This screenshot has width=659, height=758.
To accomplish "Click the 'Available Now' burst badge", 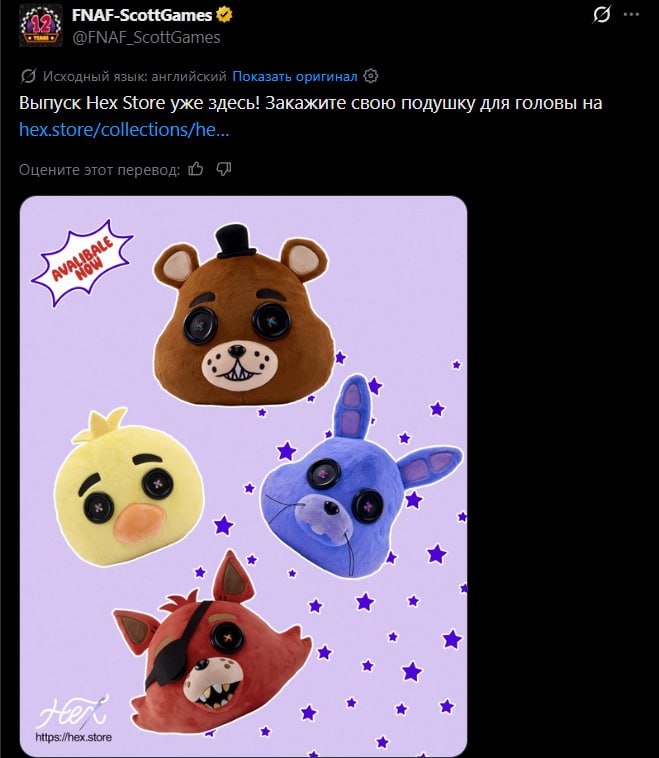I will pyautogui.click(x=82, y=263).
